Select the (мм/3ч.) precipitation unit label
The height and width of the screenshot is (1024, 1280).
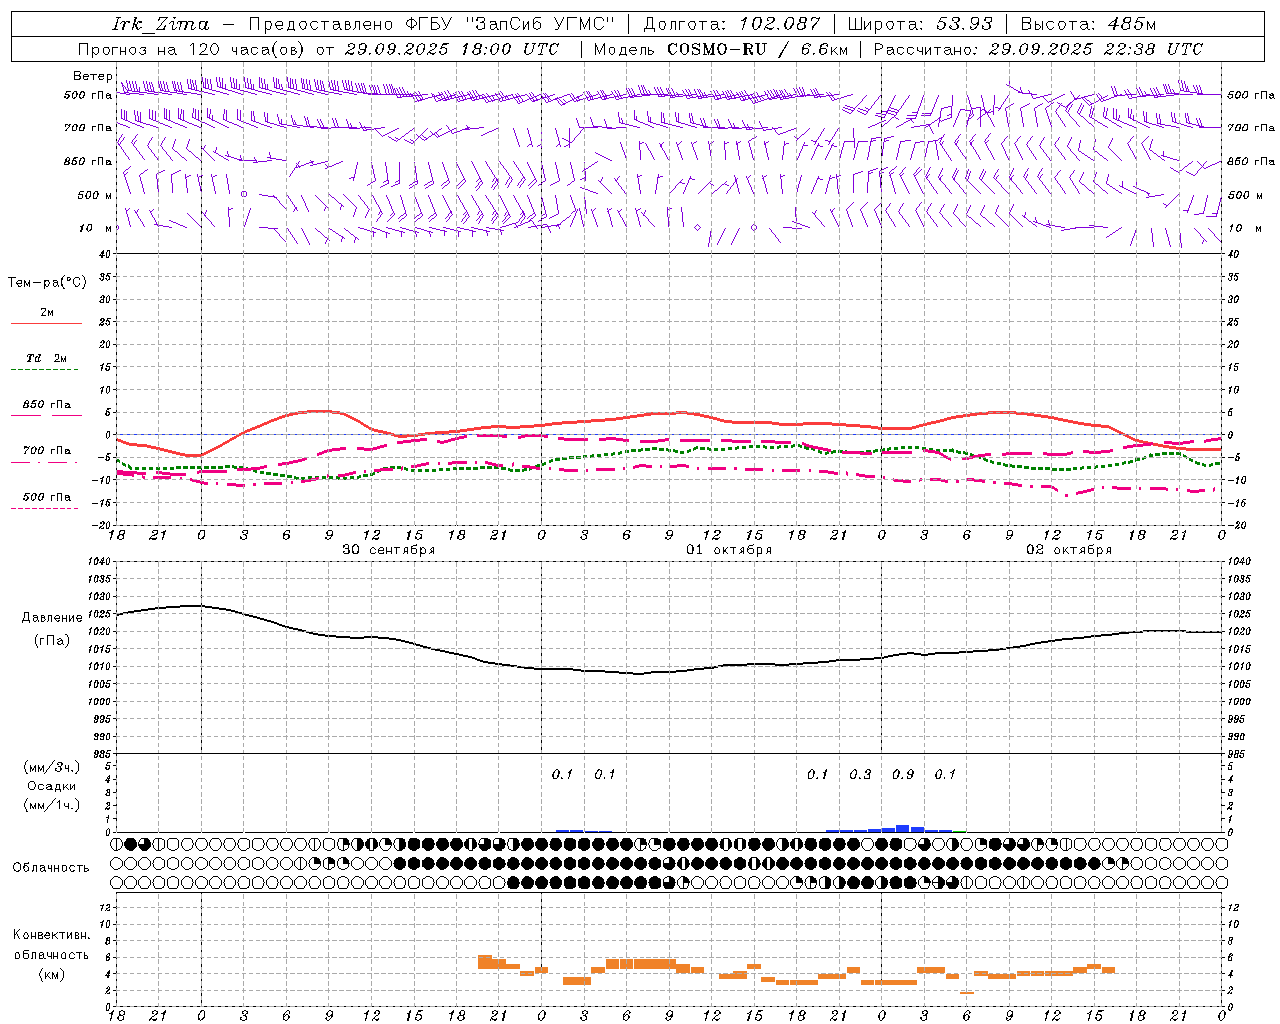(x=52, y=767)
